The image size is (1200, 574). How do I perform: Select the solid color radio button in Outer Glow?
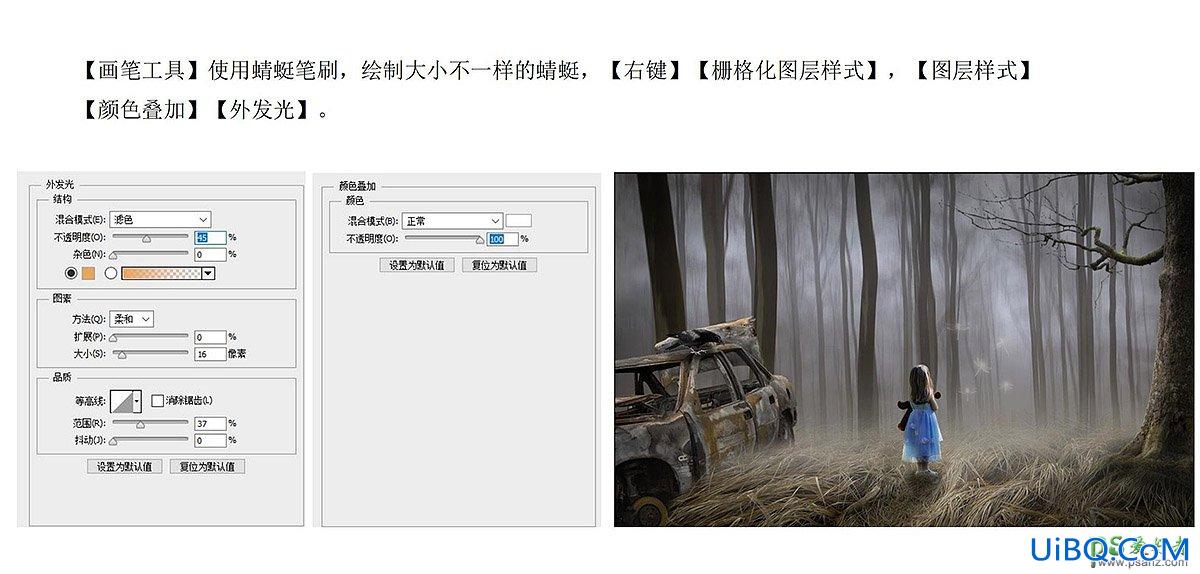tap(71, 273)
